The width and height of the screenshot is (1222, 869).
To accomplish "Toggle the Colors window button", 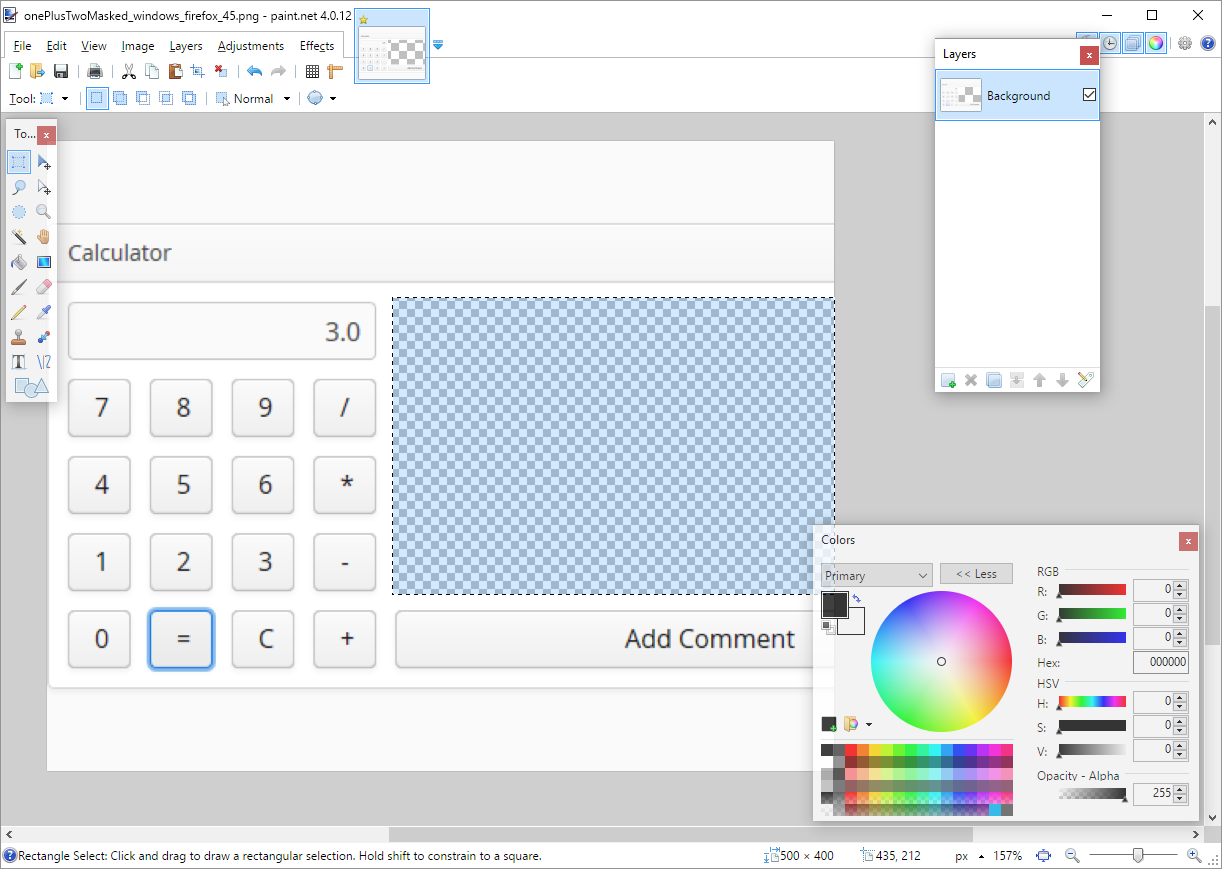I will [1155, 43].
